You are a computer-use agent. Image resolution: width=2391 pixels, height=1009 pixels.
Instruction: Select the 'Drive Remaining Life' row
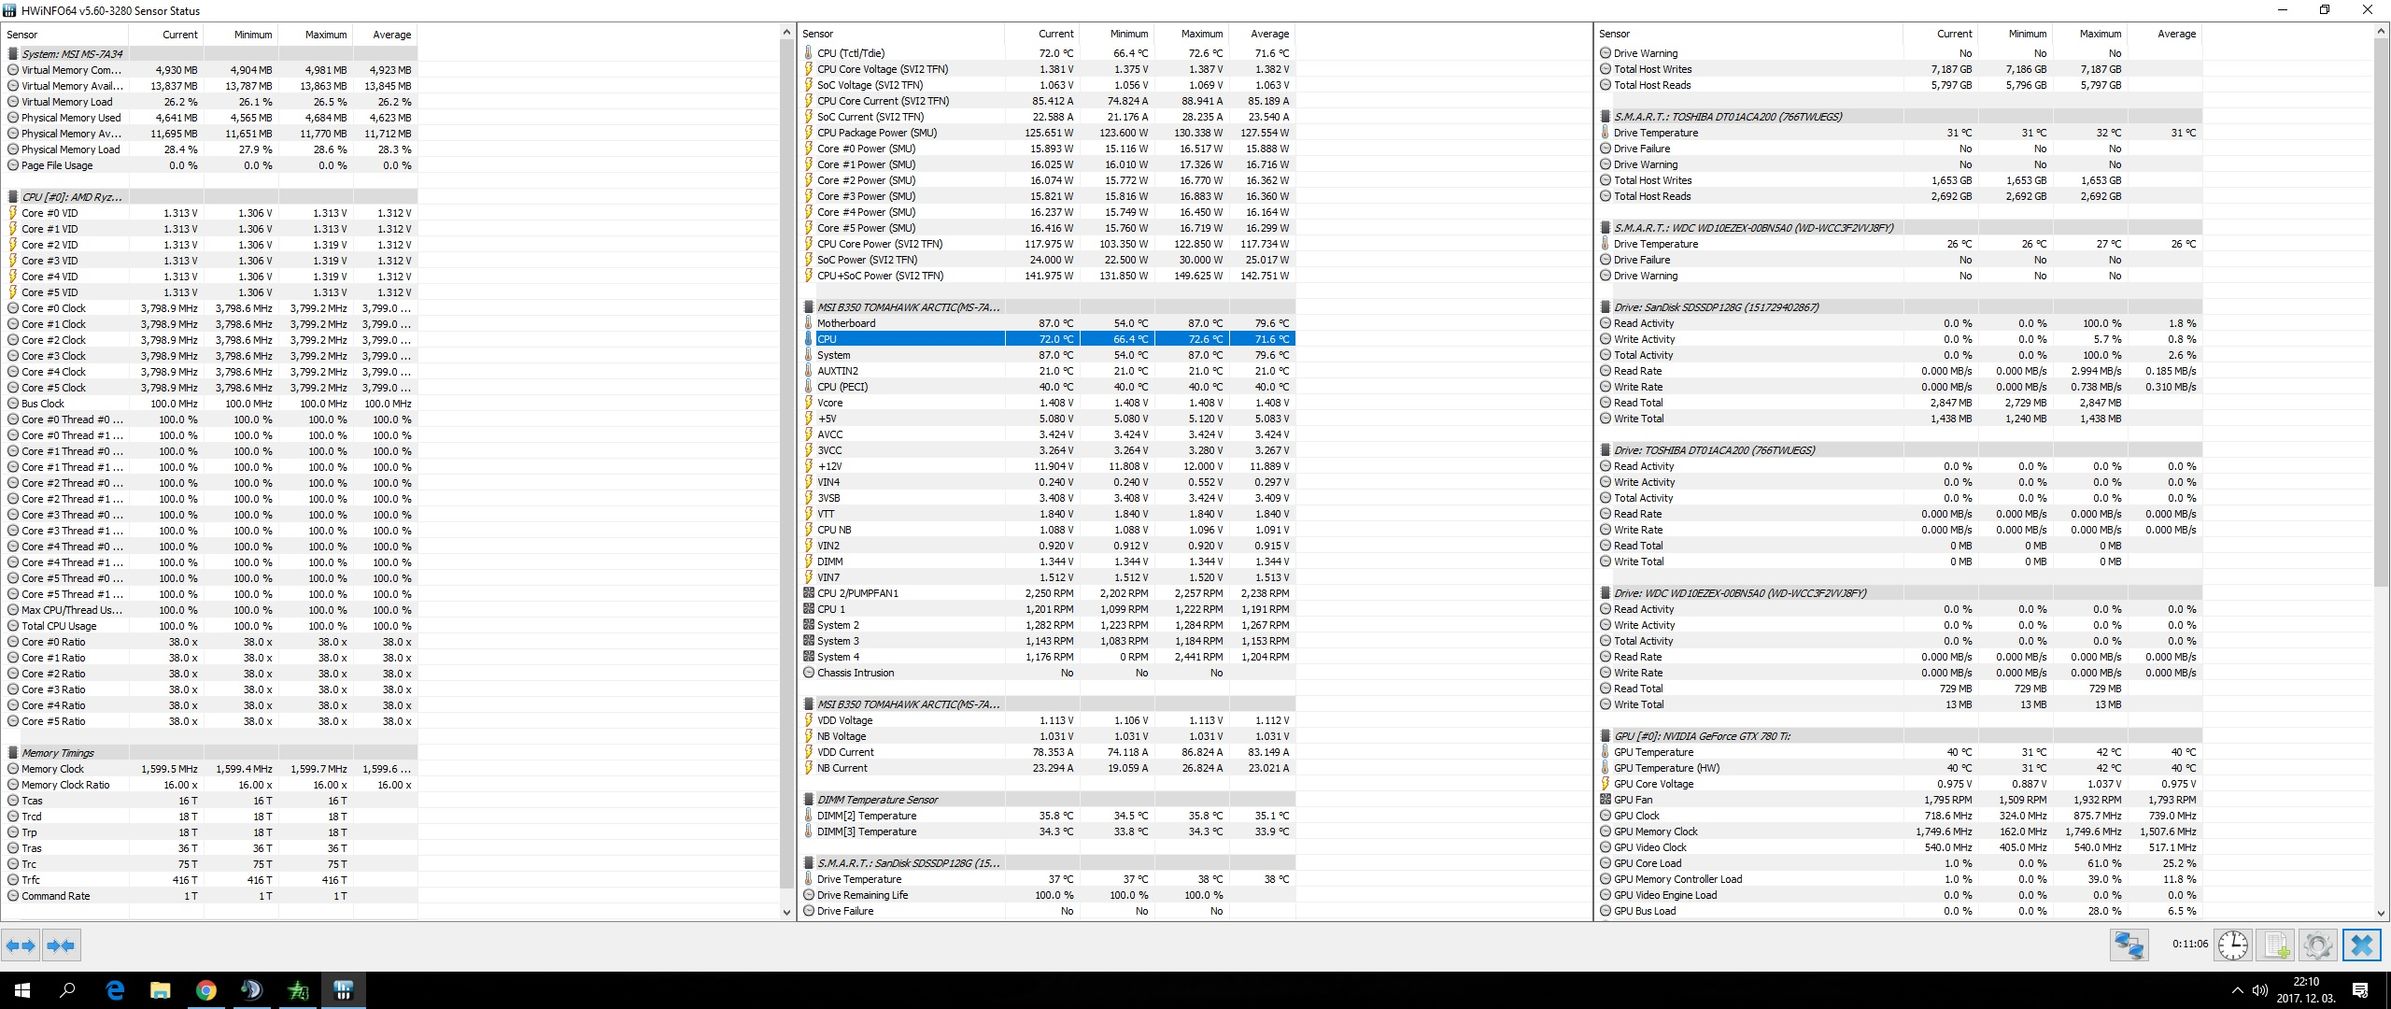(1047, 895)
